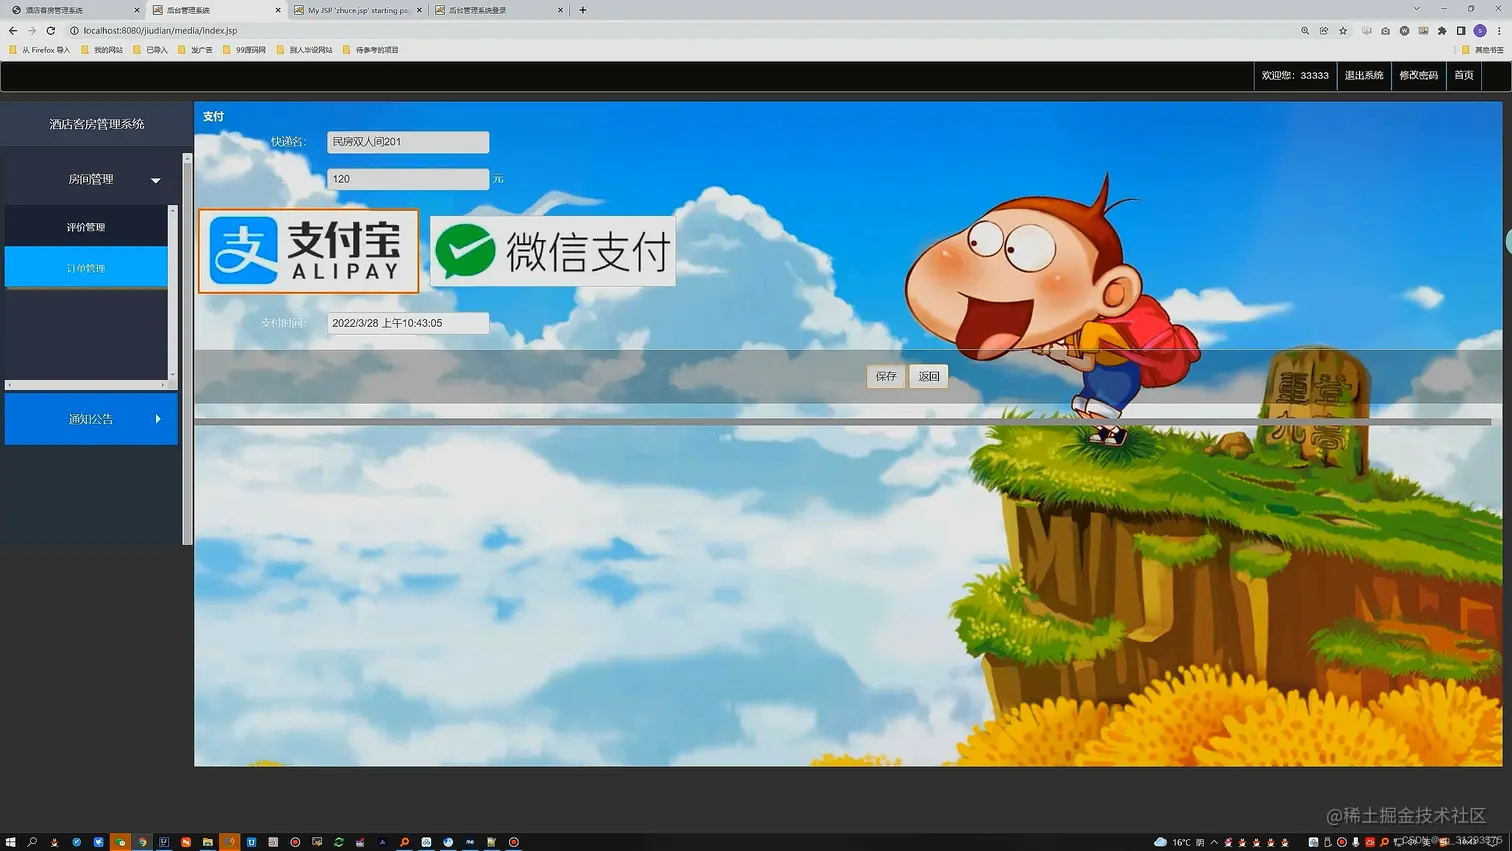Select the WeChat Pay logo

pos(553,251)
